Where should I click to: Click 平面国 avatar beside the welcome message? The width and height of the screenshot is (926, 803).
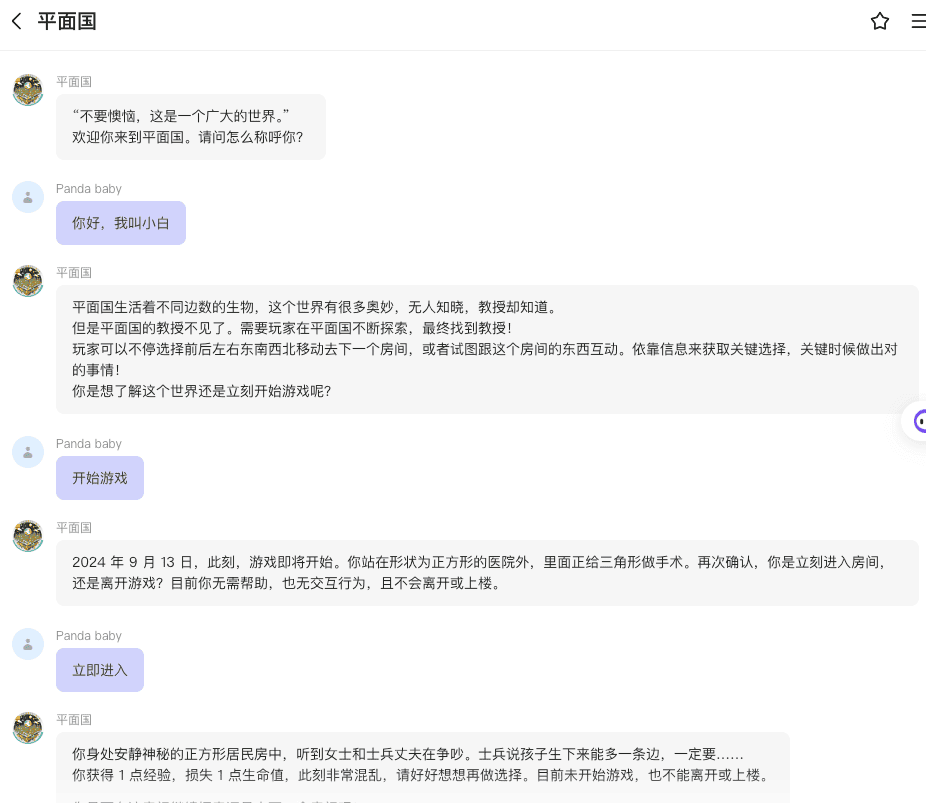[28, 90]
